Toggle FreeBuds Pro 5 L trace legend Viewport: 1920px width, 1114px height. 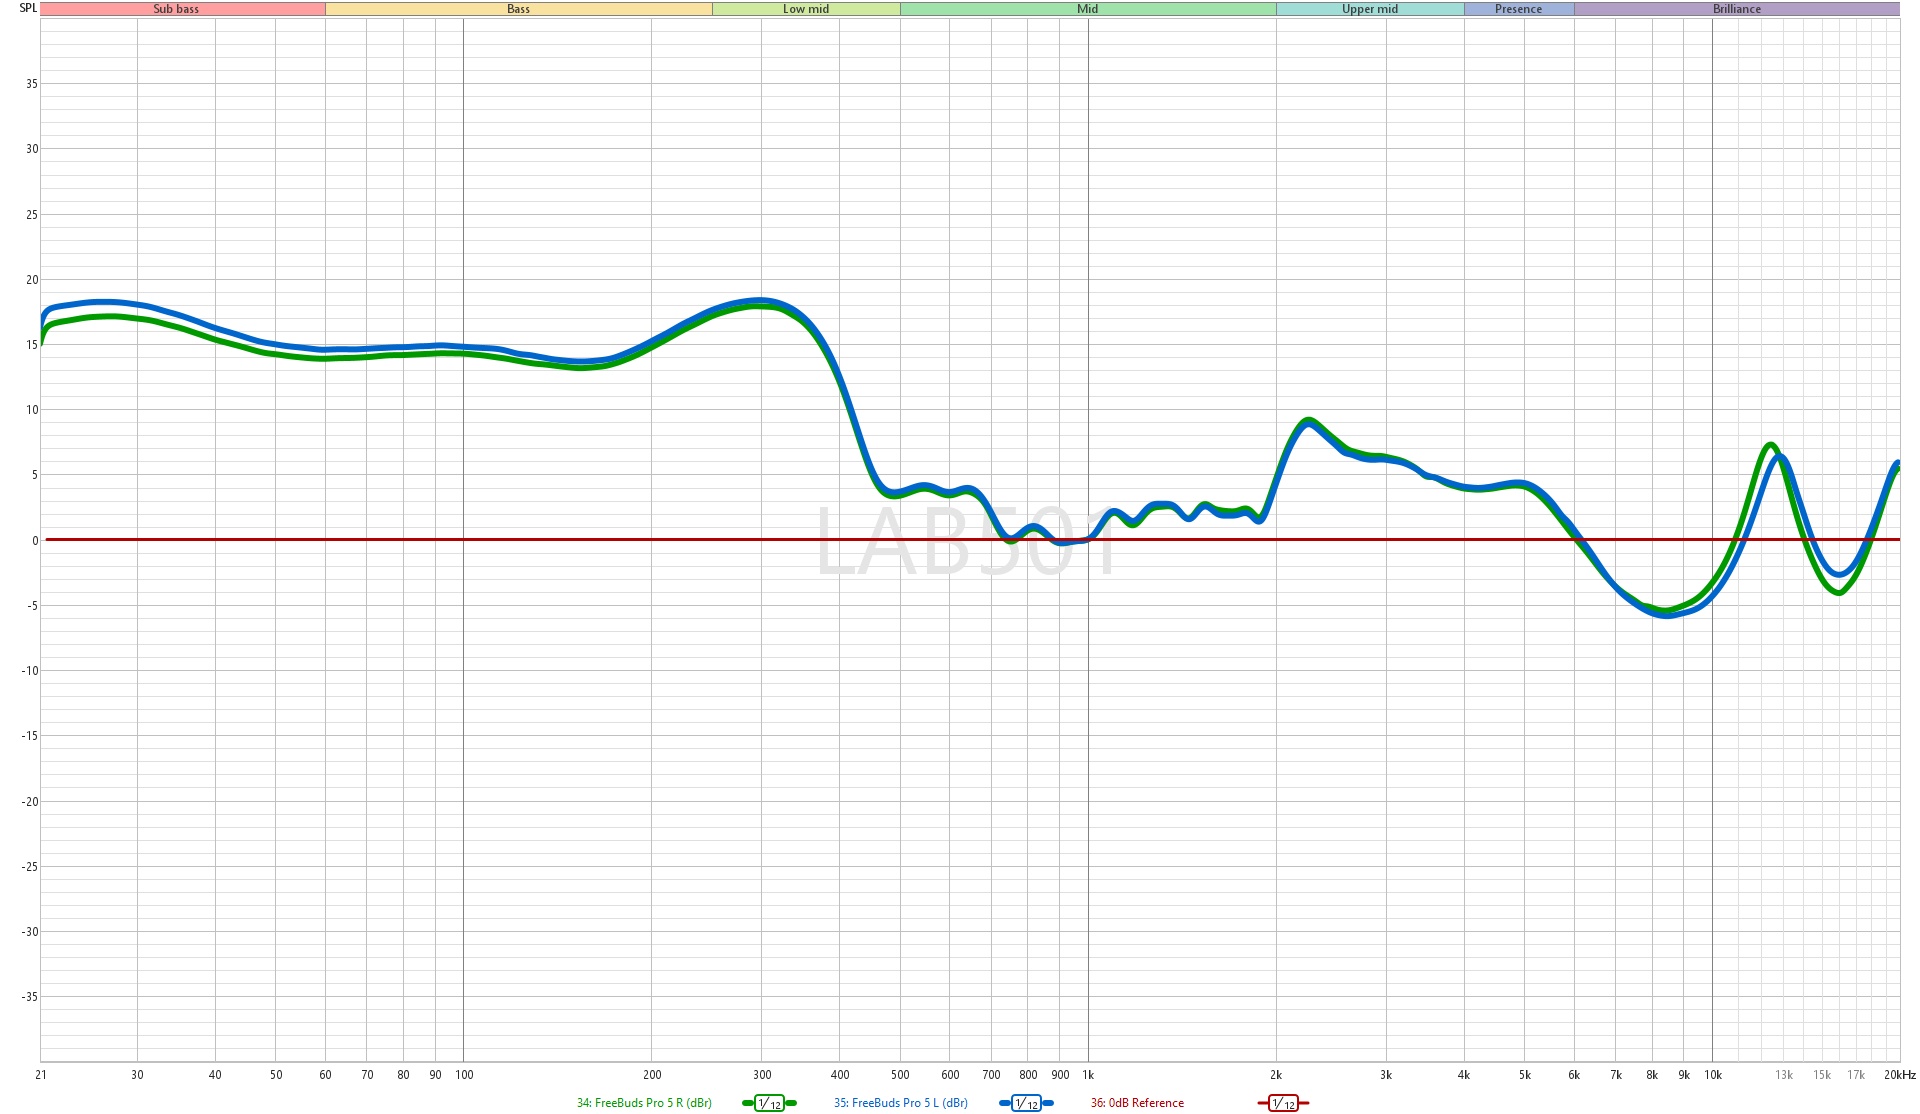tap(900, 1103)
